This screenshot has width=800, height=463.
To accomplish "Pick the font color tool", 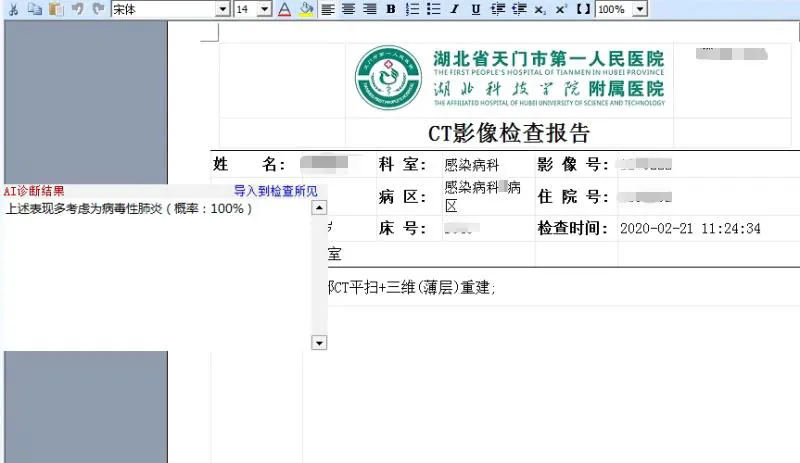I will pyautogui.click(x=284, y=9).
